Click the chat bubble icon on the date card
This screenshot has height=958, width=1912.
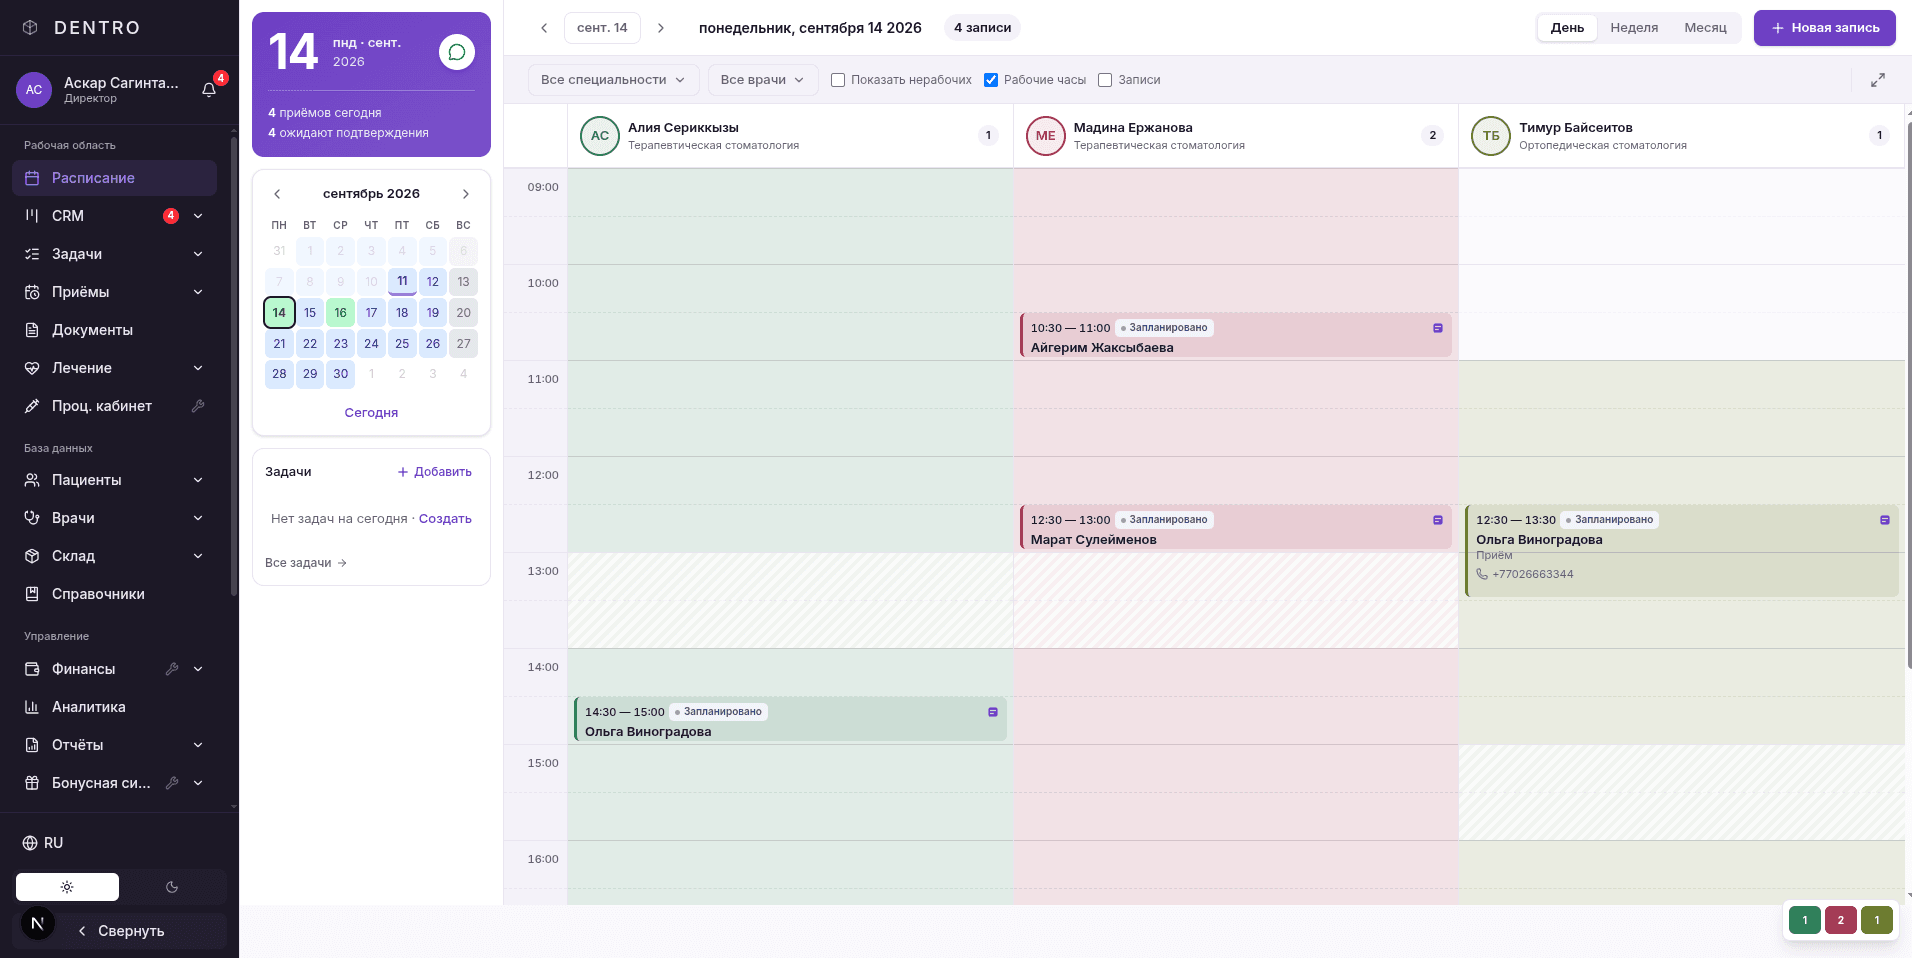coord(457,52)
